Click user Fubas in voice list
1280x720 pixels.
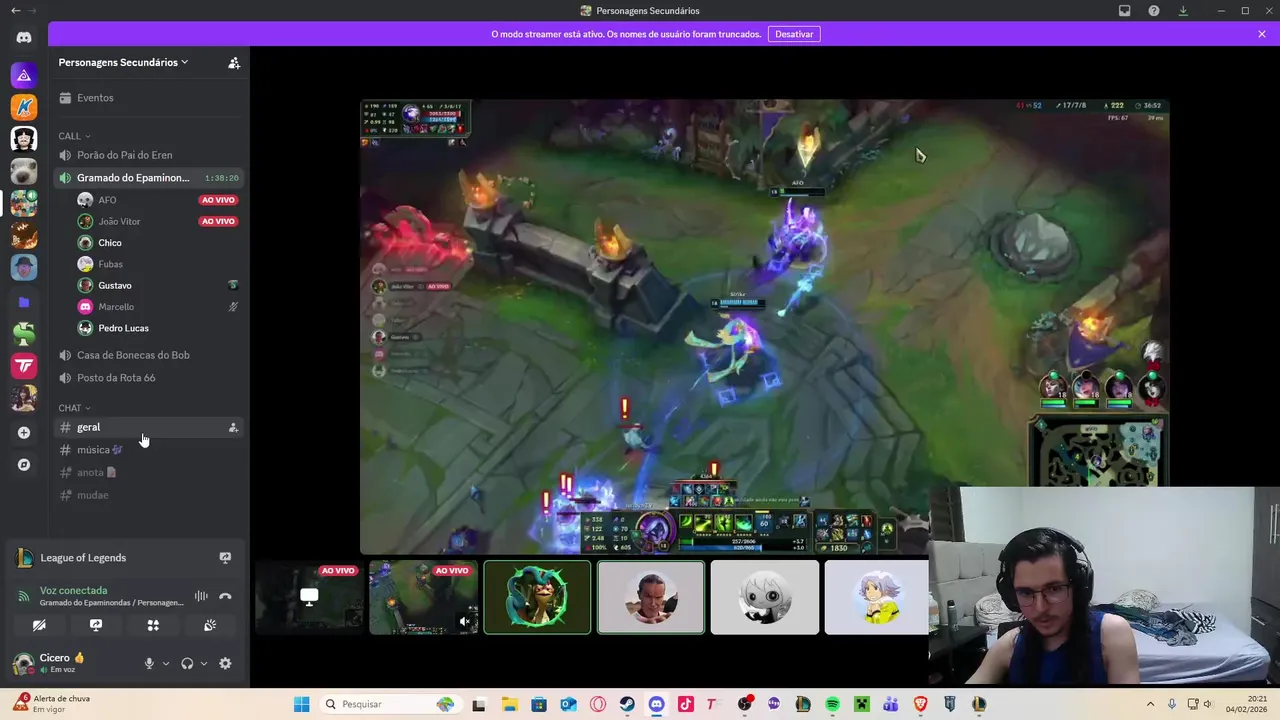(x=158, y=264)
